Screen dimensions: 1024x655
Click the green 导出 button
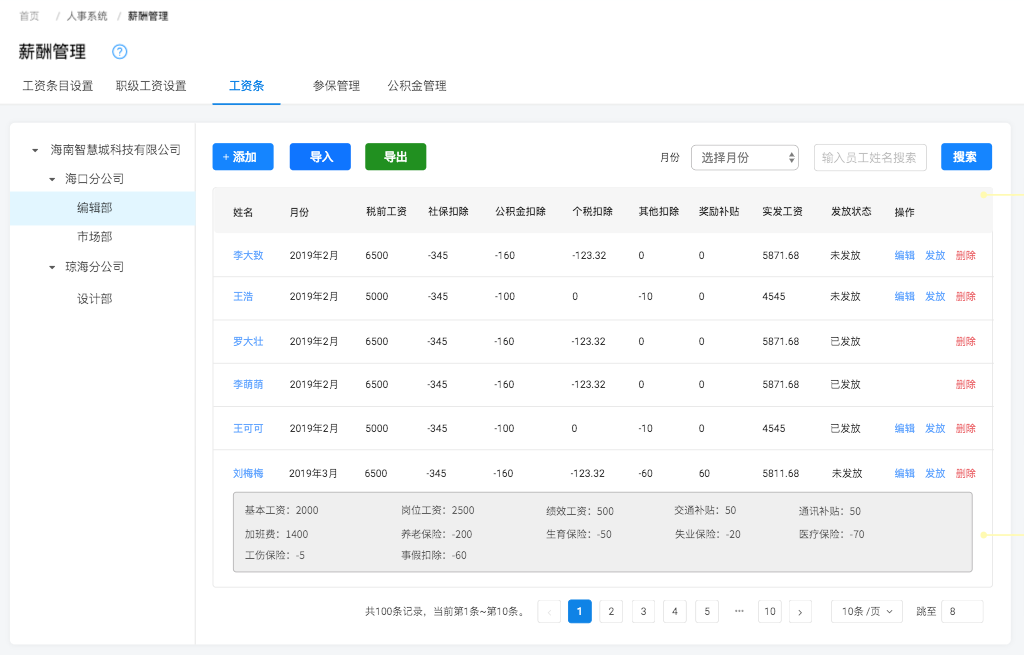pos(395,157)
